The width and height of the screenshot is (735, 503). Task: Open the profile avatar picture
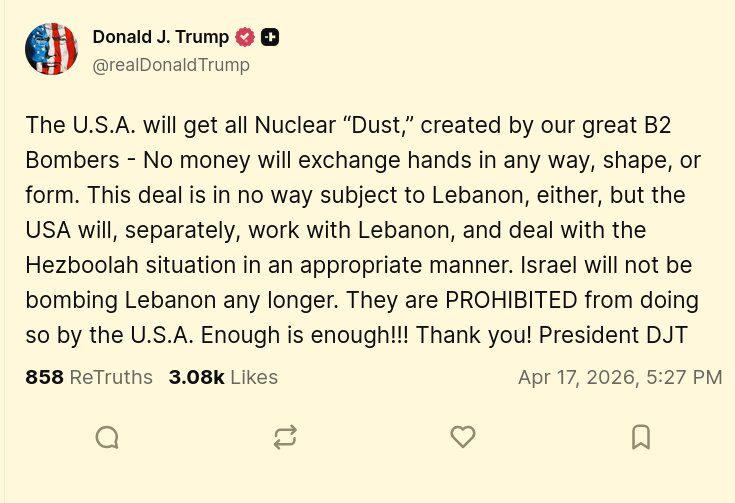click(52, 49)
